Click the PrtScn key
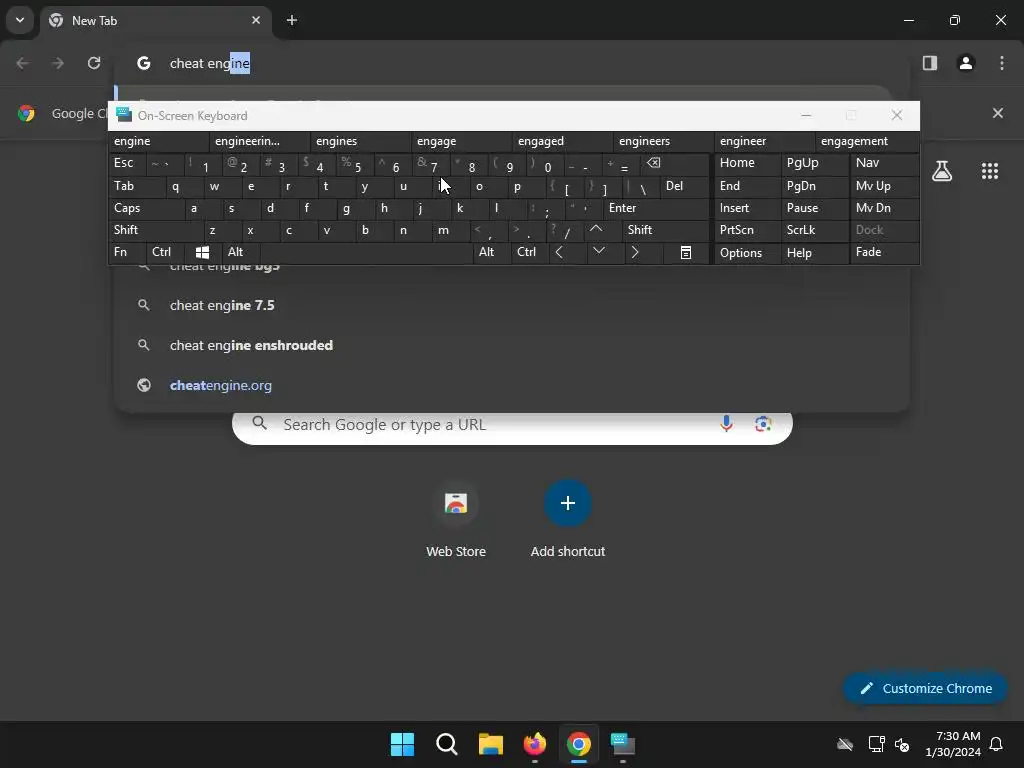Image resolution: width=1024 pixels, height=768 pixels. [747, 230]
